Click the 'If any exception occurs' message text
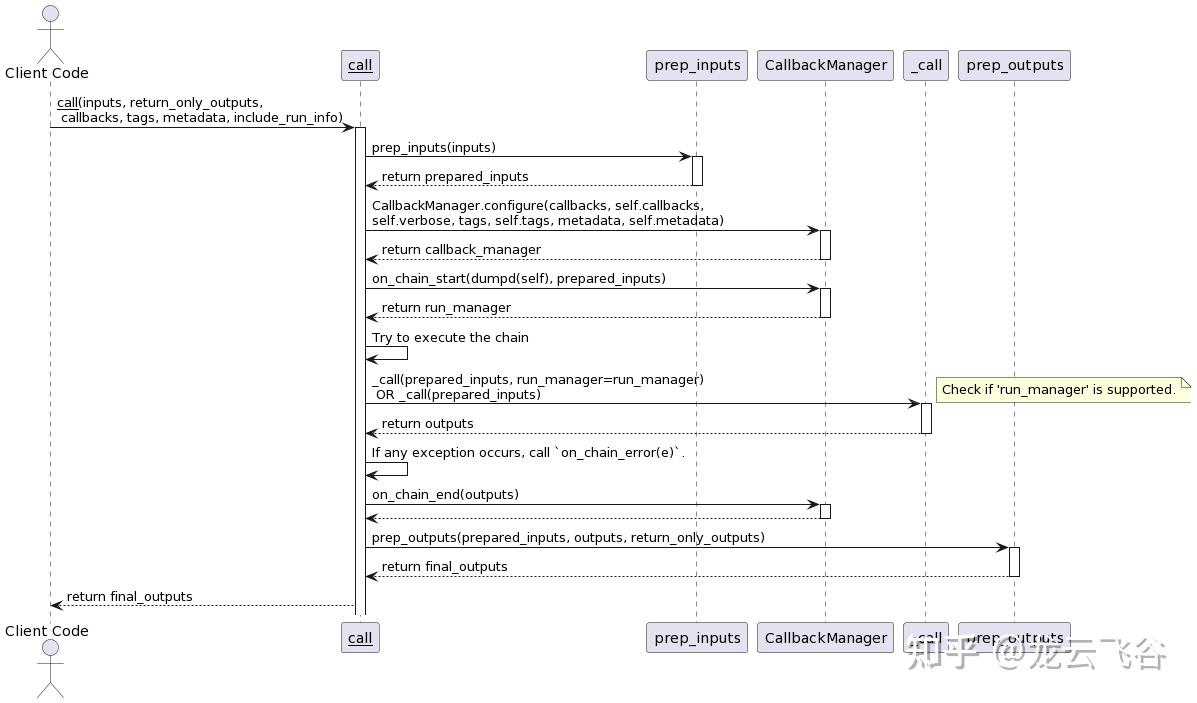Image resolution: width=1197 pixels, height=703 pixels. pos(528,453)
